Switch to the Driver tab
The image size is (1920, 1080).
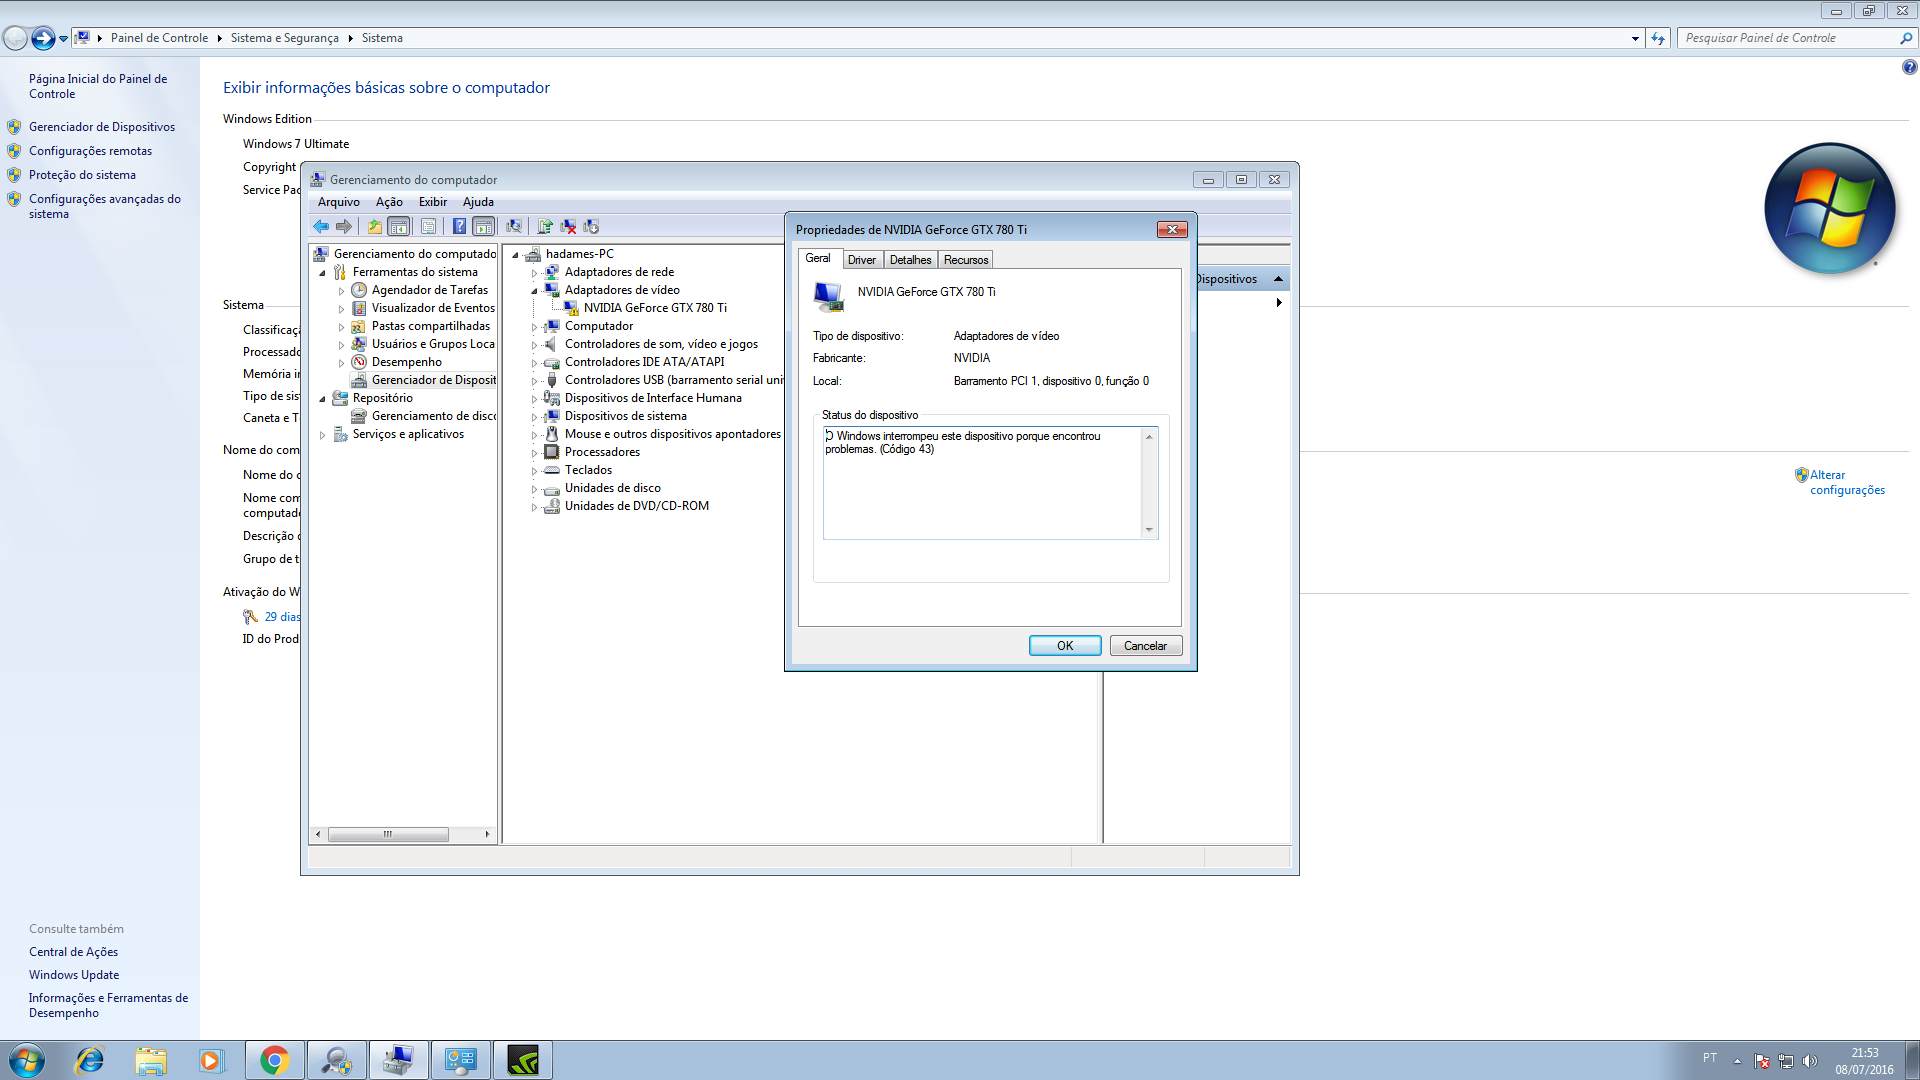(x=861, y=260)
